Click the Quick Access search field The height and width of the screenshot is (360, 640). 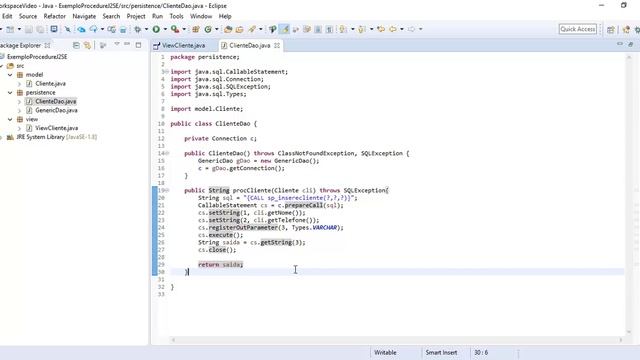pyautogui.click(x=578, y=29)
